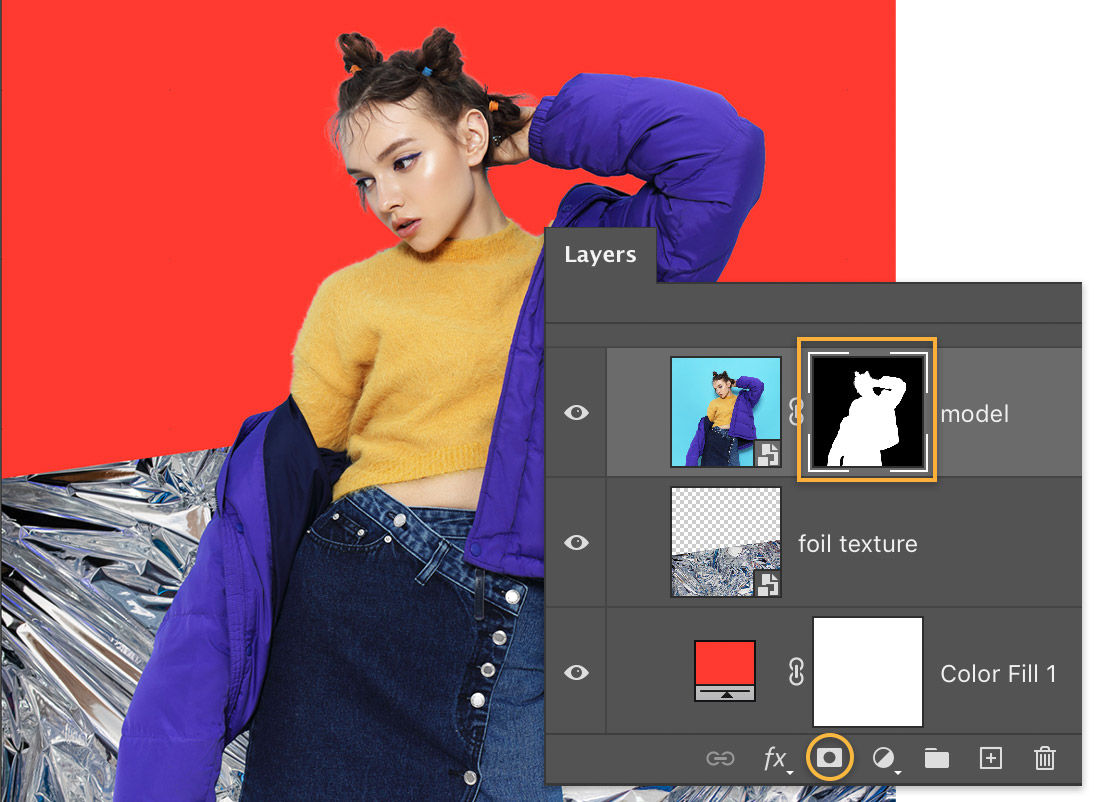This screenshot has height=802, width=1100.
Task: Select the model layer mask thumbnail
Action: click(867, 412)
